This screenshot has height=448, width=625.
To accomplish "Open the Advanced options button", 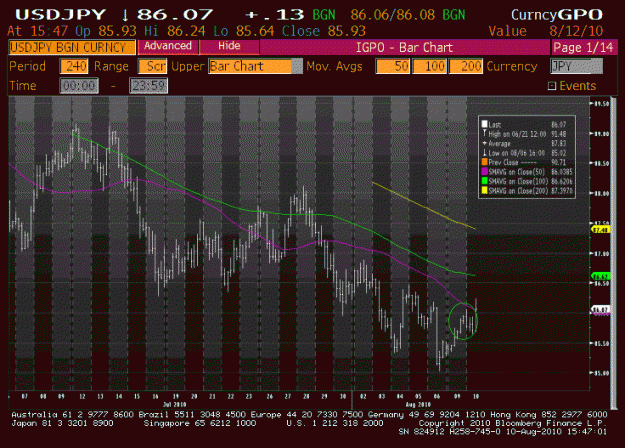I will point(168,47).
